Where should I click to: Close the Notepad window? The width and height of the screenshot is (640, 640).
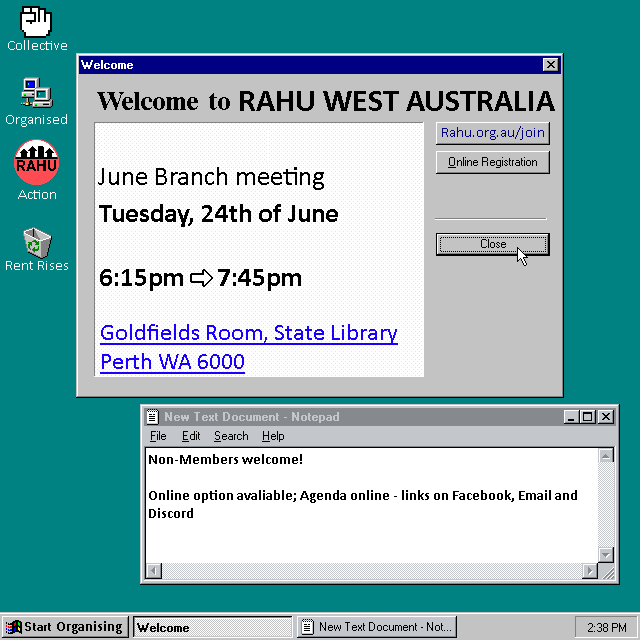606,417
